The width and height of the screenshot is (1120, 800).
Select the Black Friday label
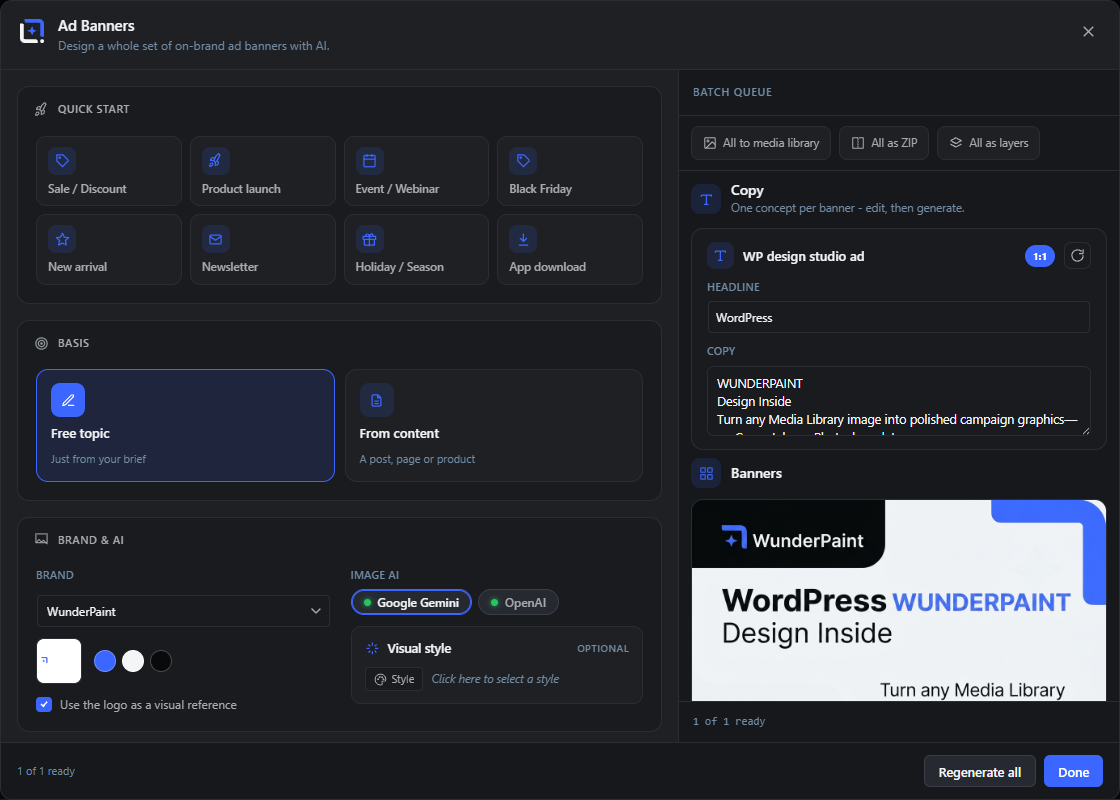pyautogui.click(x=540, y=189)
